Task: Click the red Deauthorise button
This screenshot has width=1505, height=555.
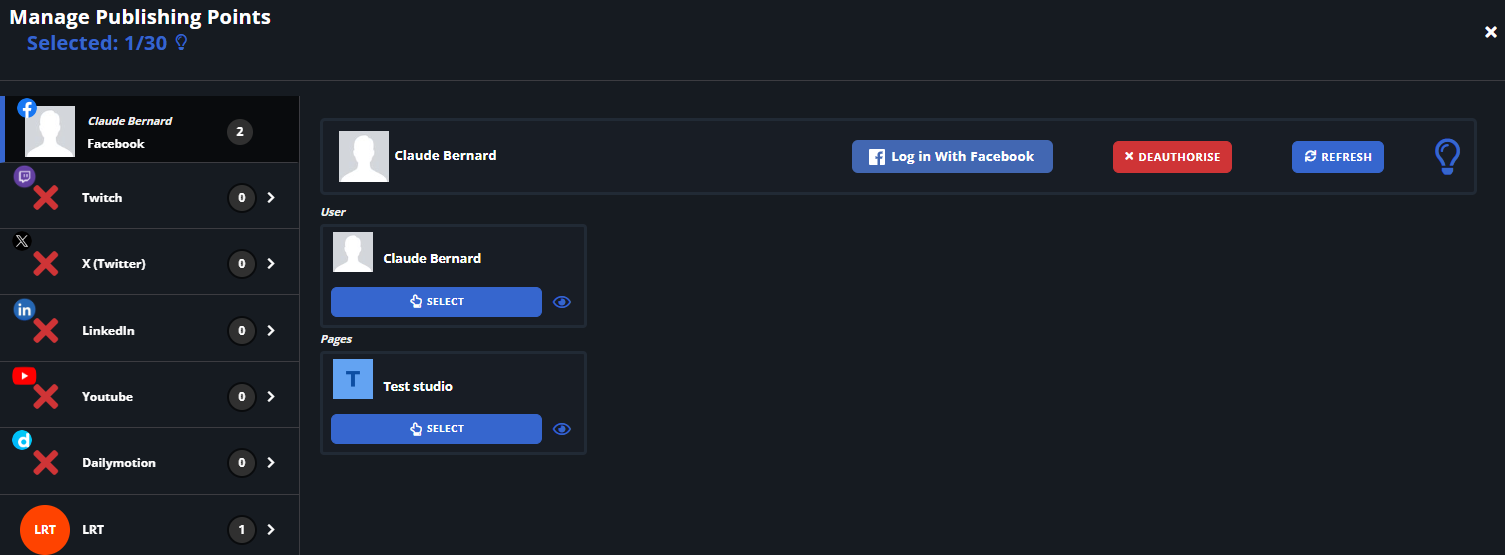Action: coord(1172,157)
